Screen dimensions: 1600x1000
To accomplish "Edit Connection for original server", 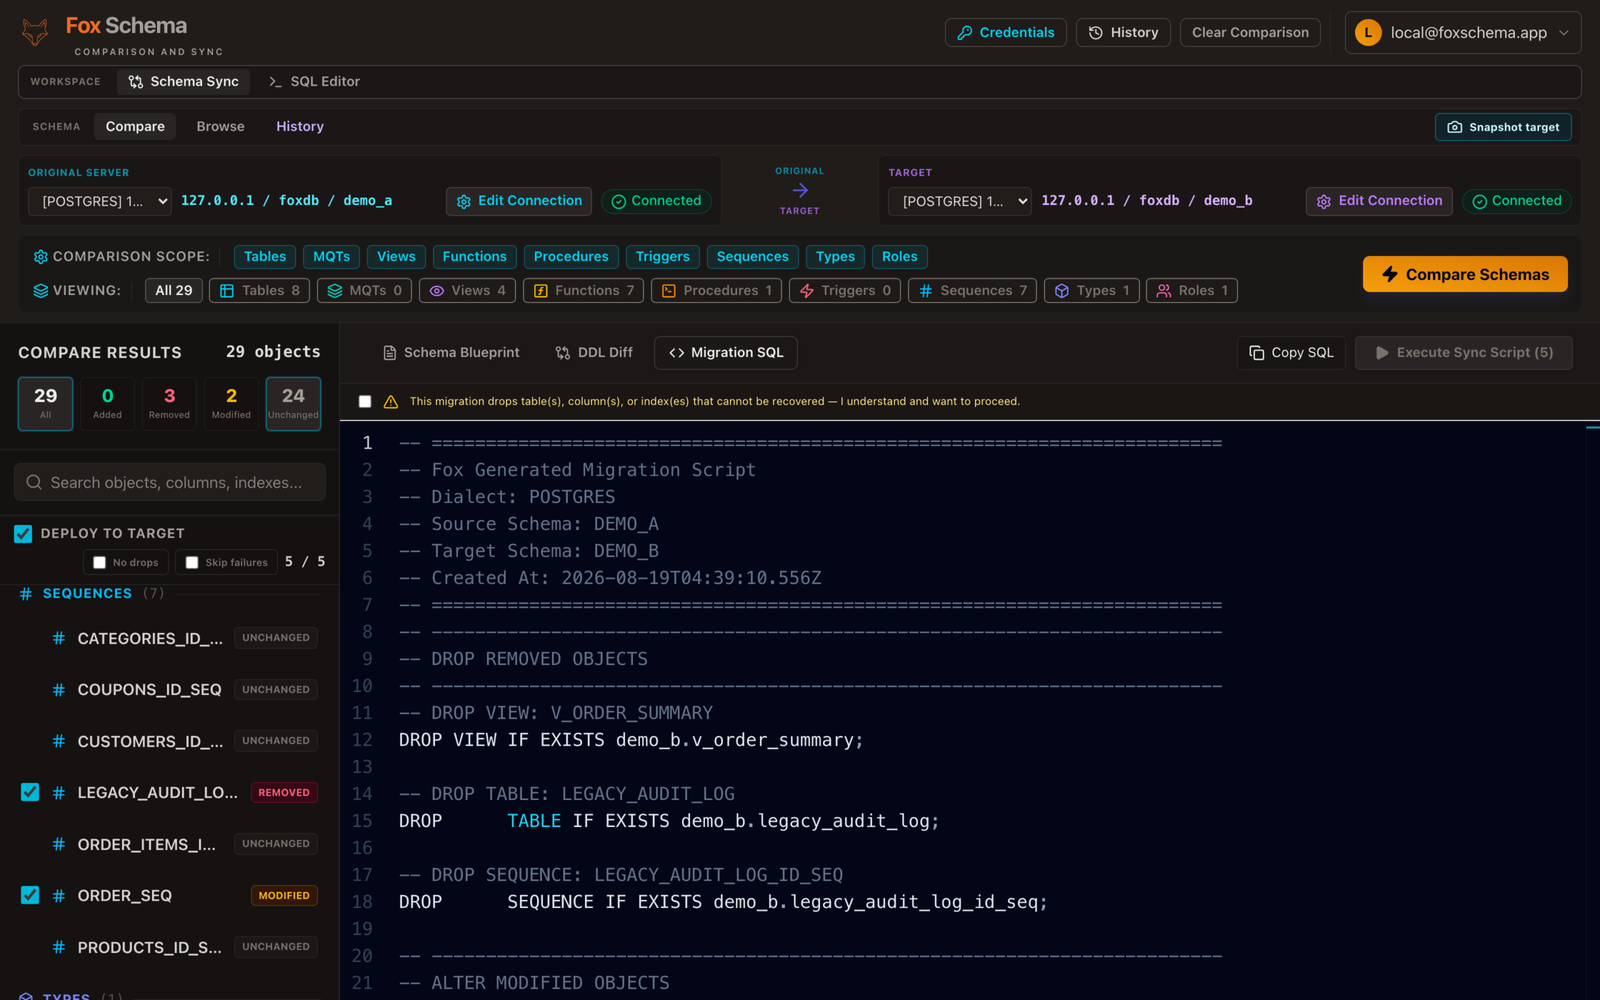I will pyautogui.click(x=519, y=201).
